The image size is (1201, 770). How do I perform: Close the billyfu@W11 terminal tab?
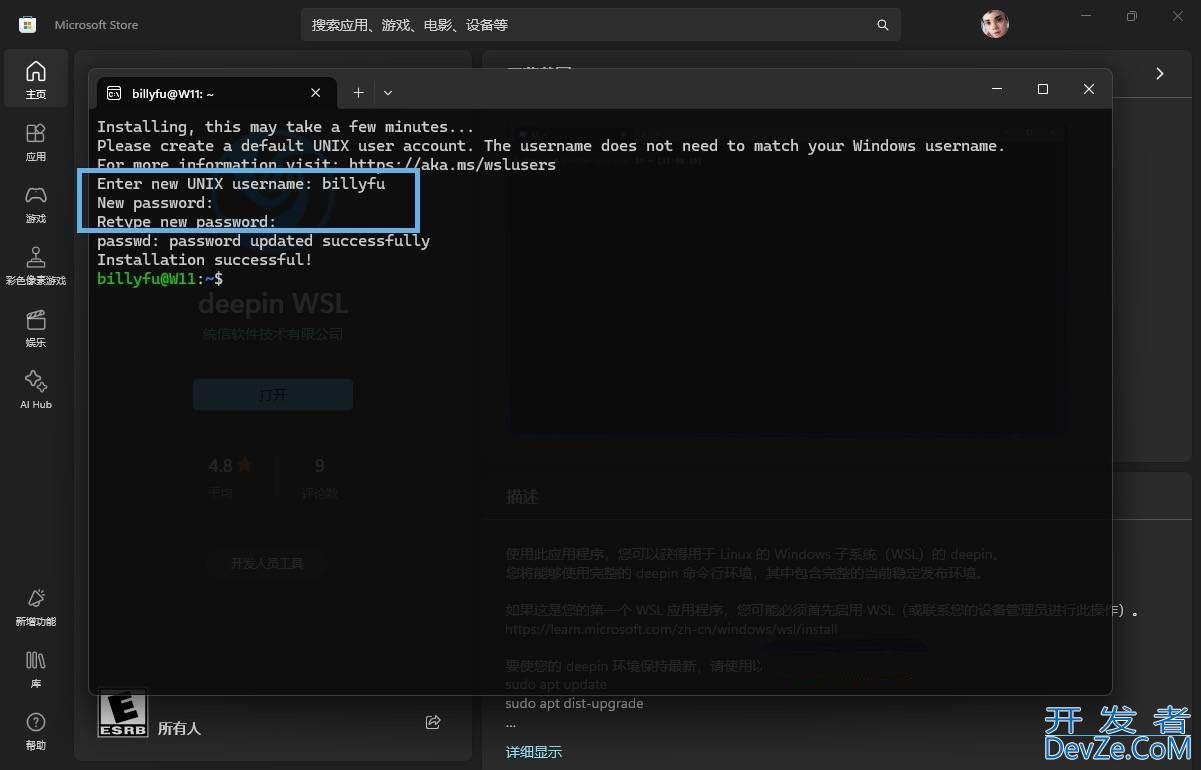(x=316, y=92)
